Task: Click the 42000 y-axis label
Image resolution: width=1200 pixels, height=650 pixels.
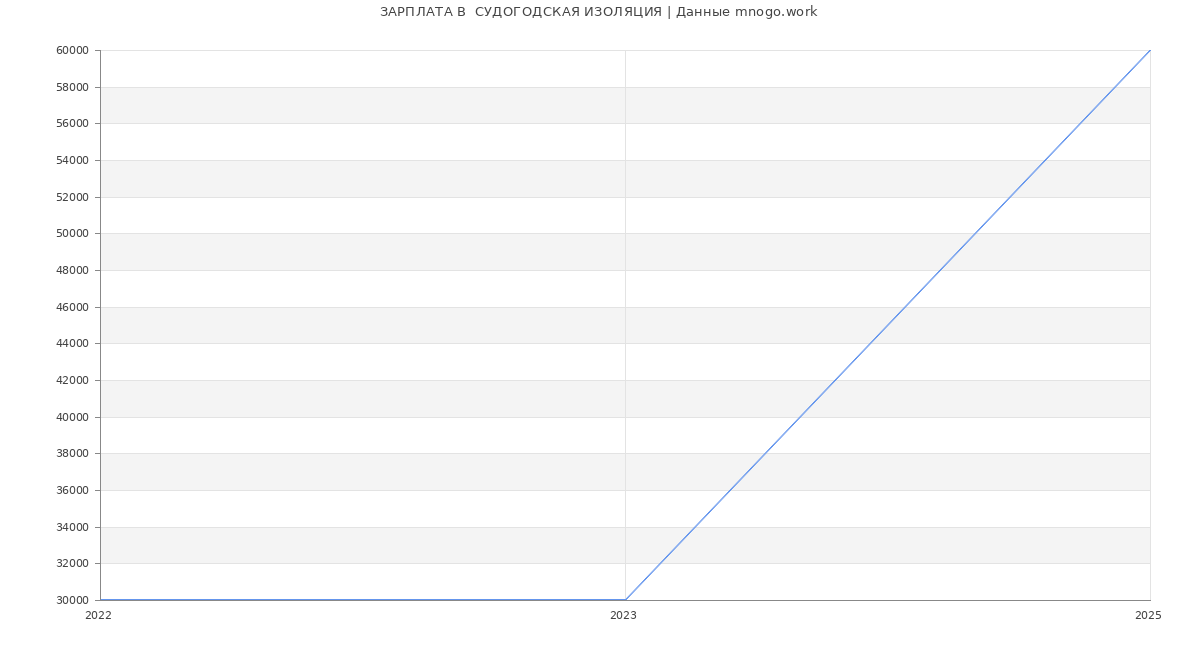Action: point(72,381)
